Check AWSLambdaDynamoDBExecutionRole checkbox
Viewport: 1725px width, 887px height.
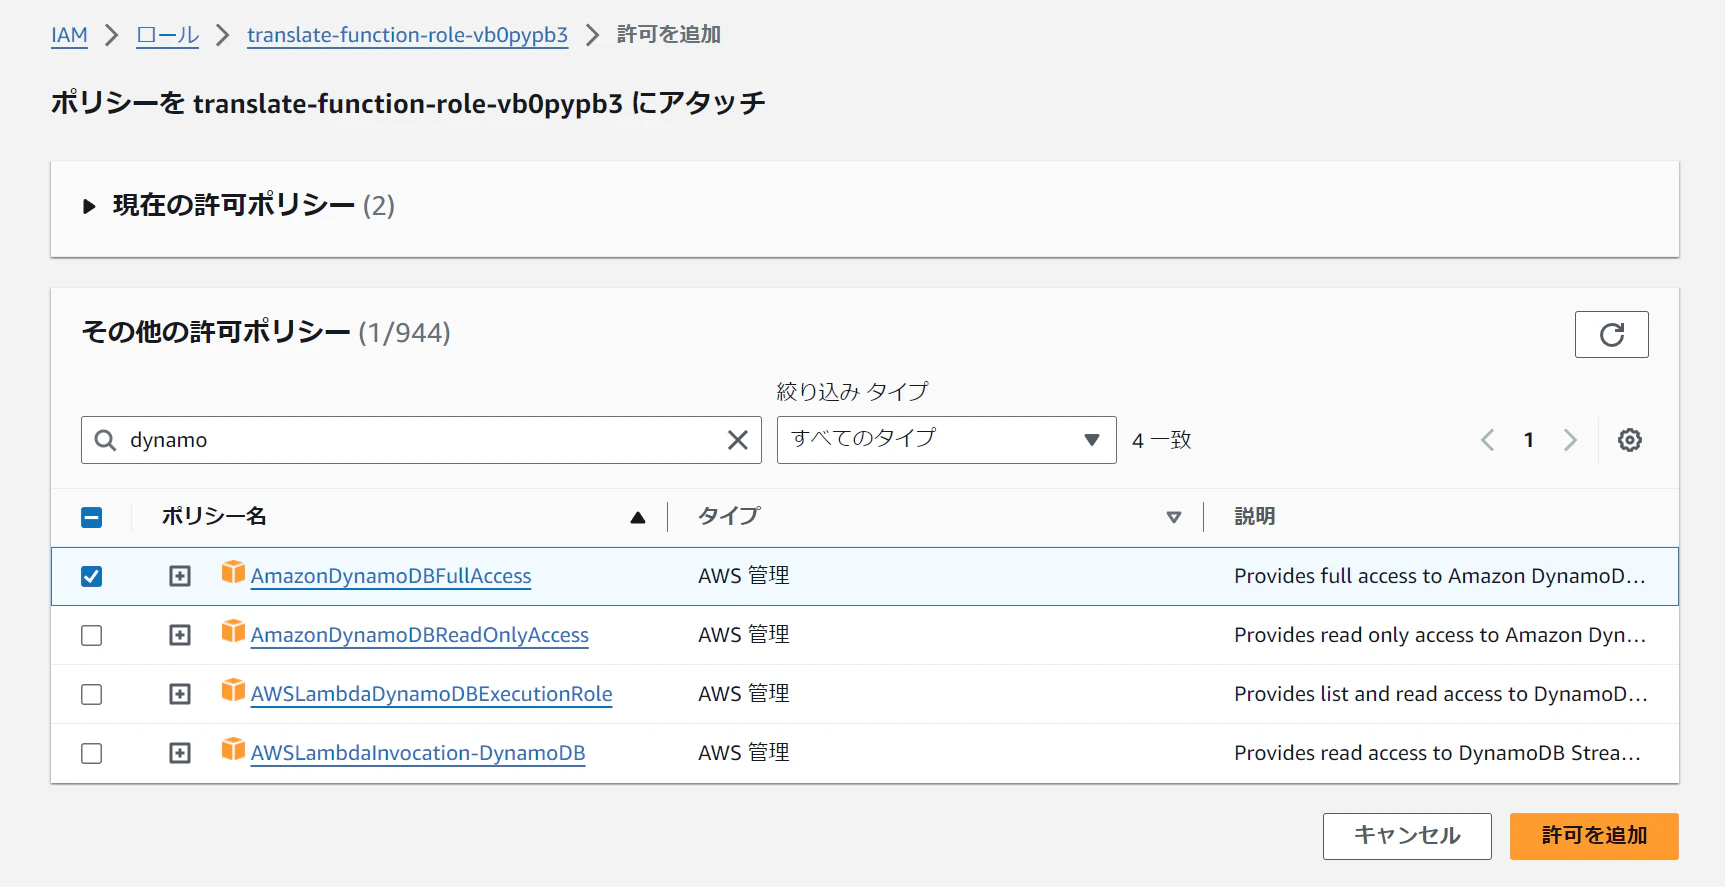point(91,694)
